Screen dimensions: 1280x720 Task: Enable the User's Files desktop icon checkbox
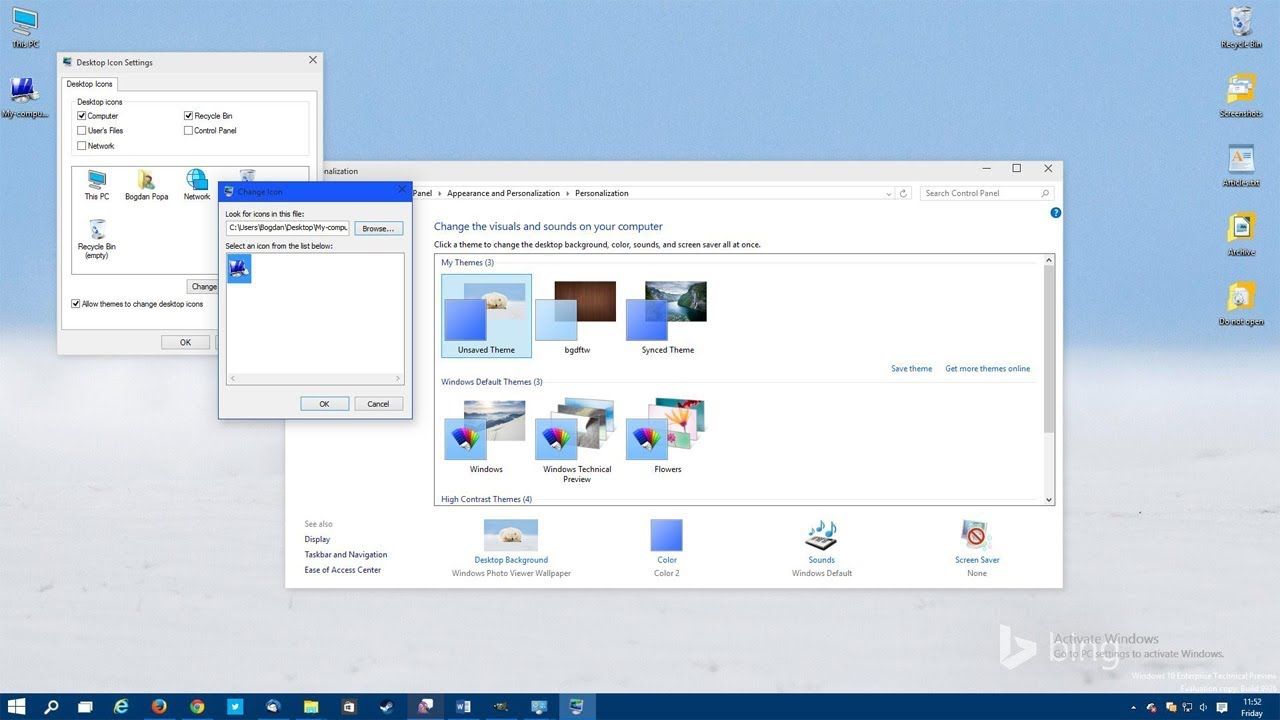pos(81,130)
